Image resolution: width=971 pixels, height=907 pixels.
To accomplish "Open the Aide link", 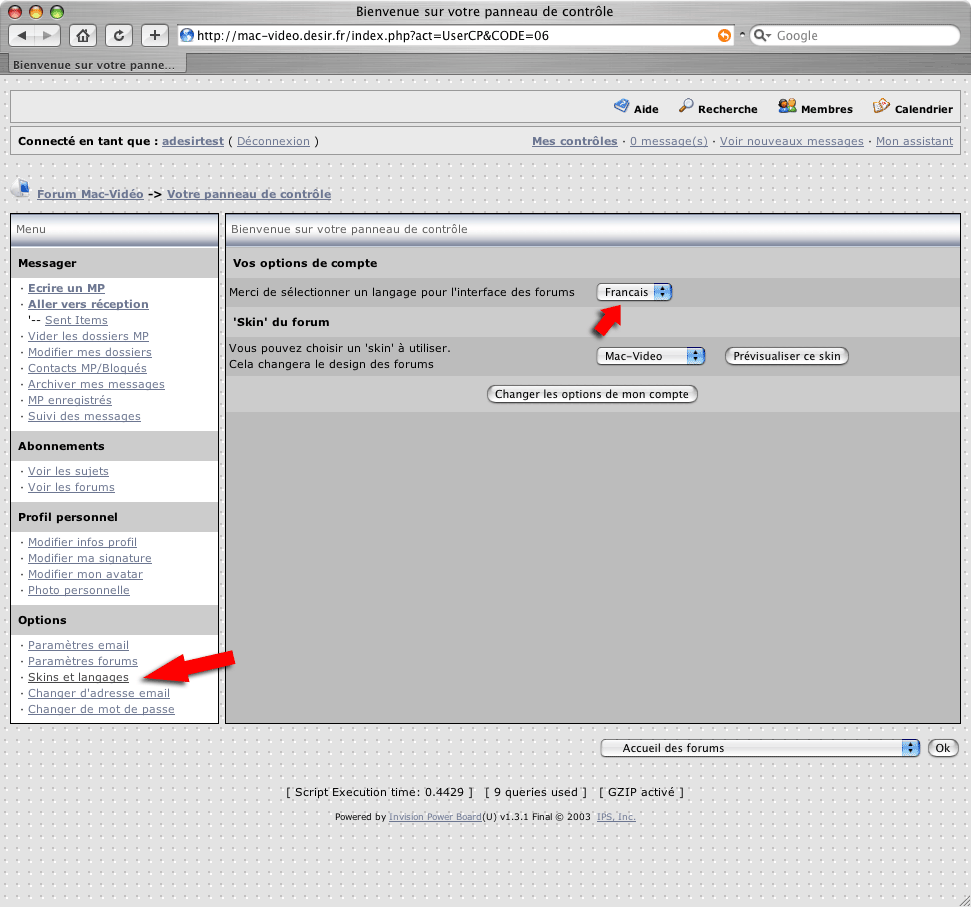I will [646, 109].
